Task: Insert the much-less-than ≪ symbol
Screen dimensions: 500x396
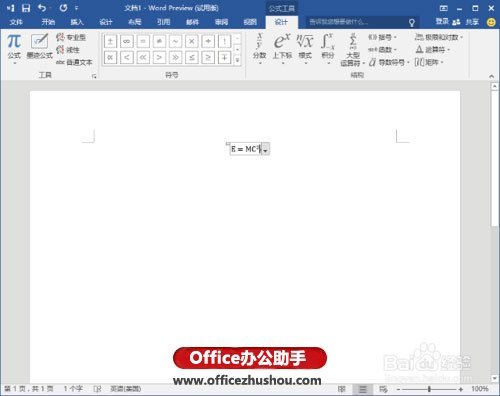Action: pyautogui.click(x=143, y=57)
